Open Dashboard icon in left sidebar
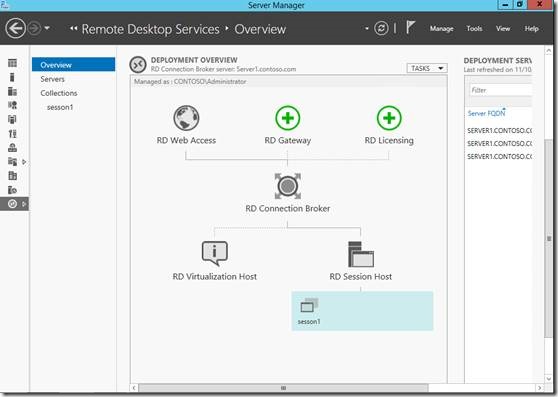558x397 pixels. pyautogui.click(x=12, y=63)
